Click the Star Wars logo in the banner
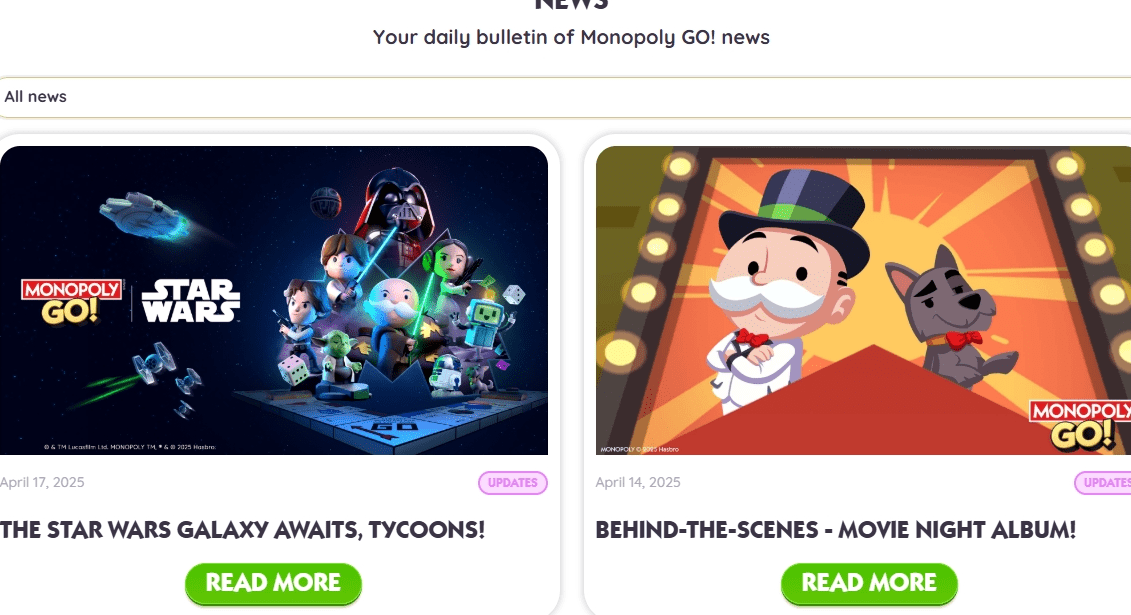 coord(191,300)
